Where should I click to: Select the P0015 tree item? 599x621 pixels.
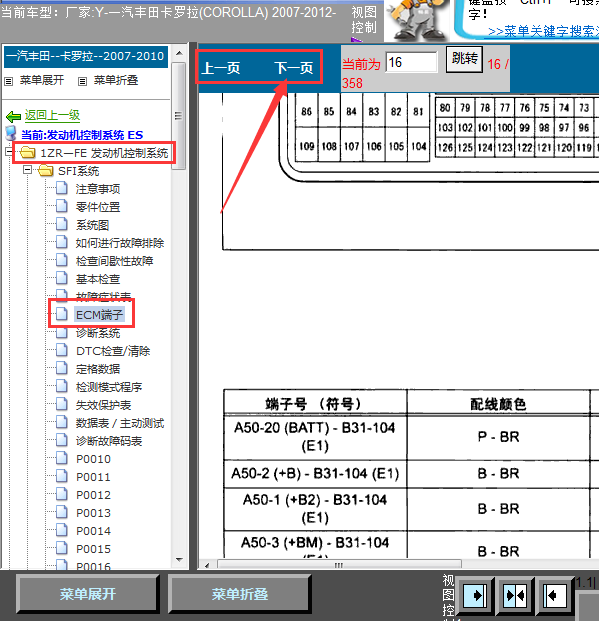(x=93, y=549)
